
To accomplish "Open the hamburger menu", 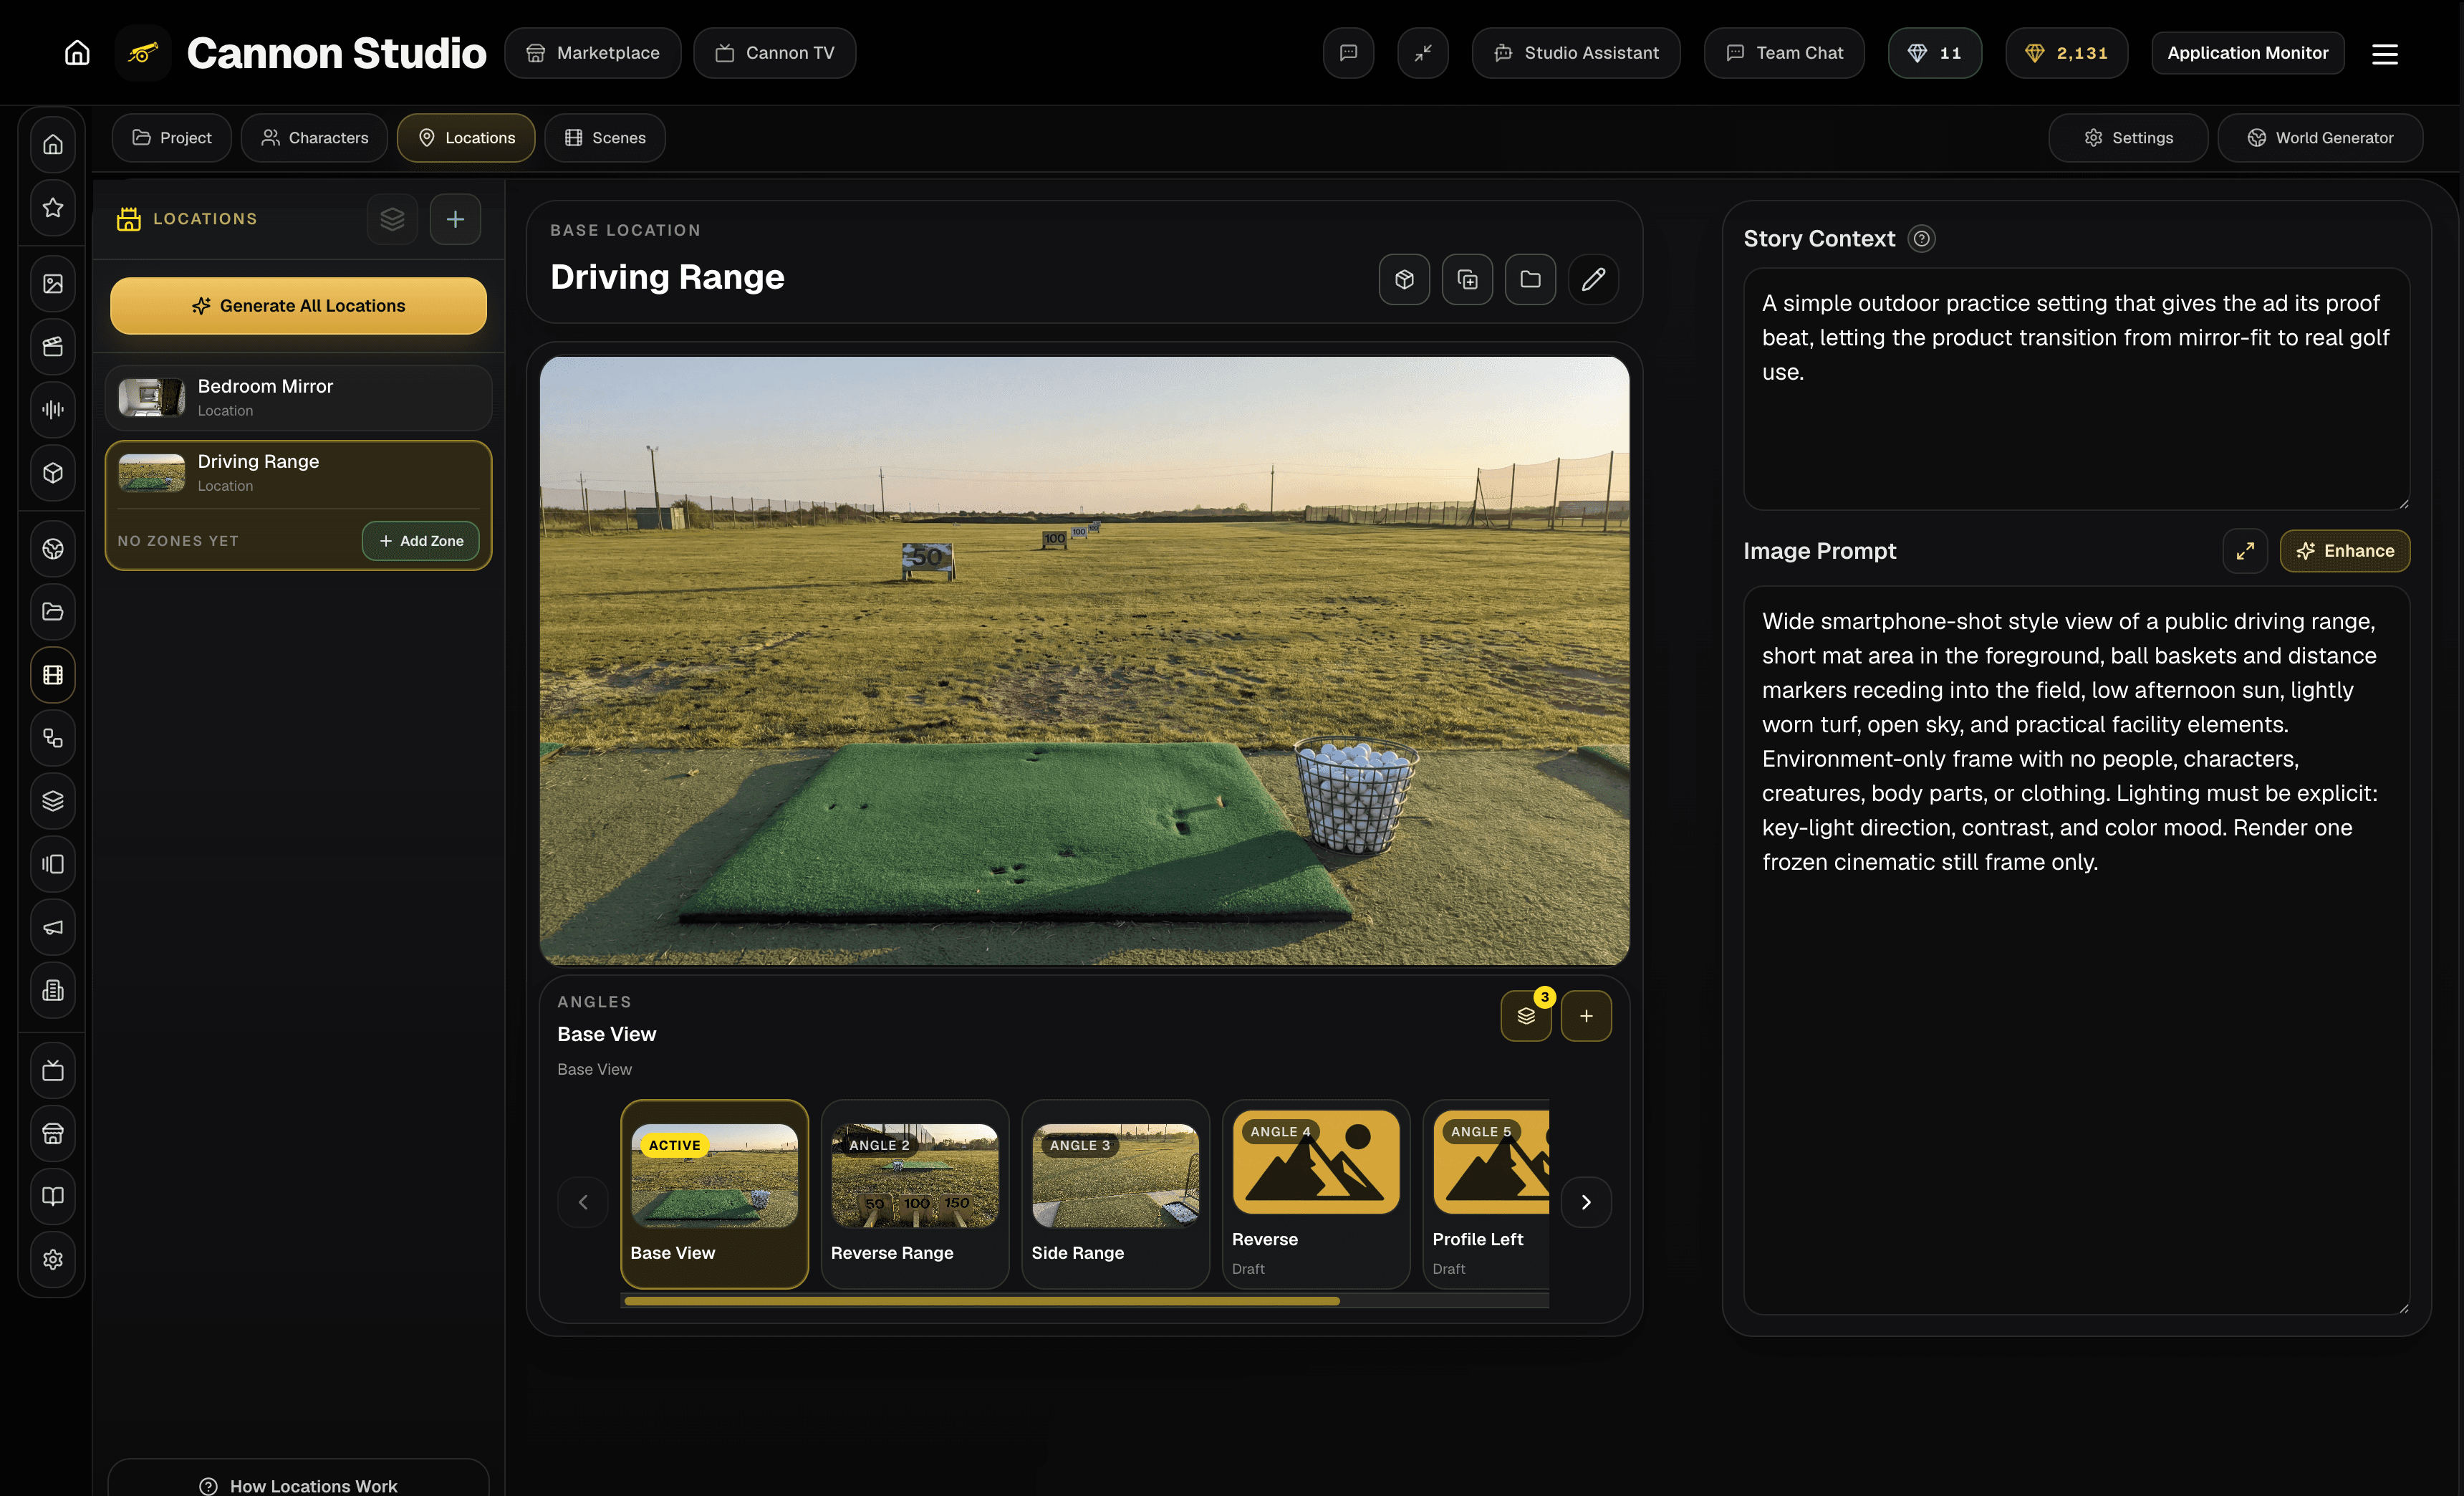I will coord(2385,53).
